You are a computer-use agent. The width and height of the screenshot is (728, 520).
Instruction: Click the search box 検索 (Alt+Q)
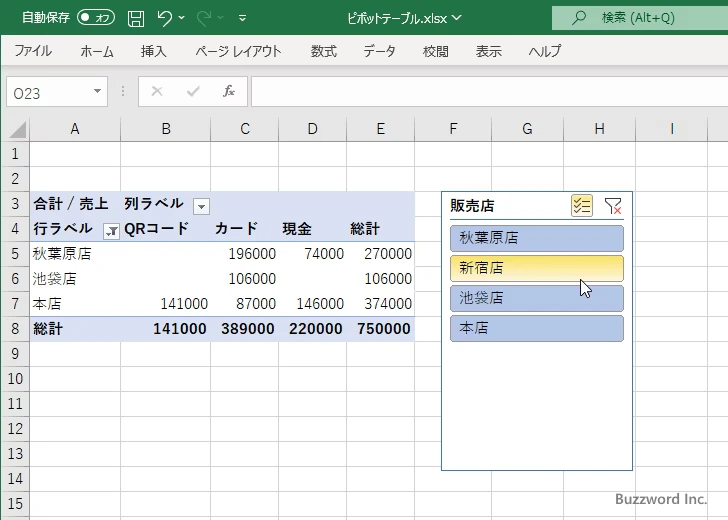[640, 18]
